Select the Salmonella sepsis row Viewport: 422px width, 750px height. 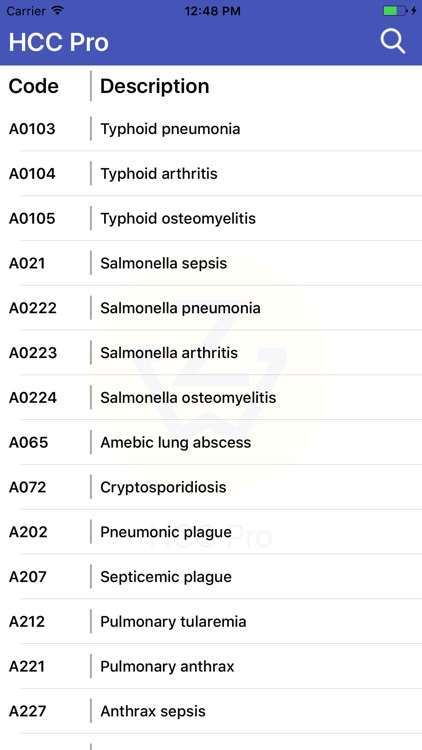coord(211,263)
